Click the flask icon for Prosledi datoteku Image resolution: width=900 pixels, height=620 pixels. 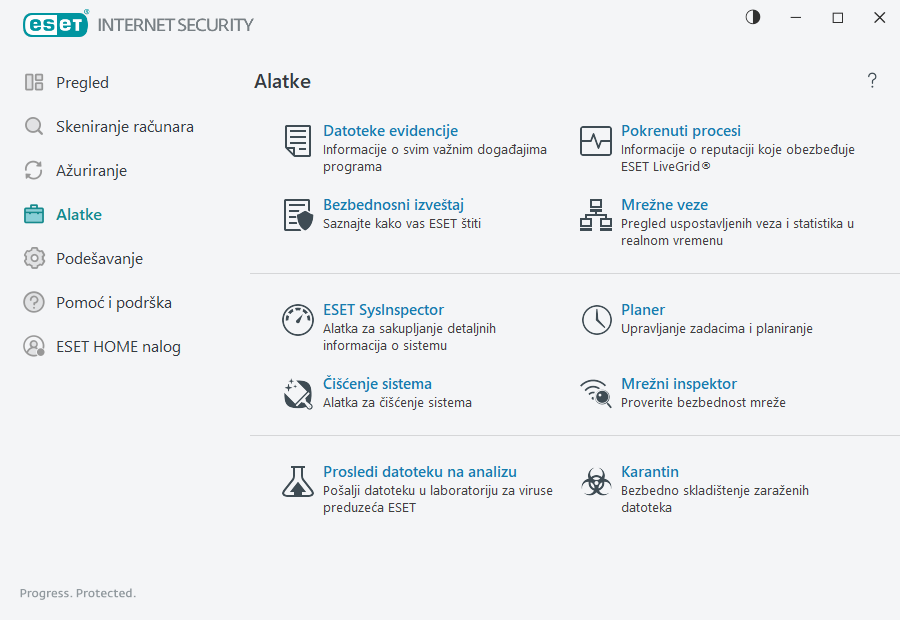point(297,482)
